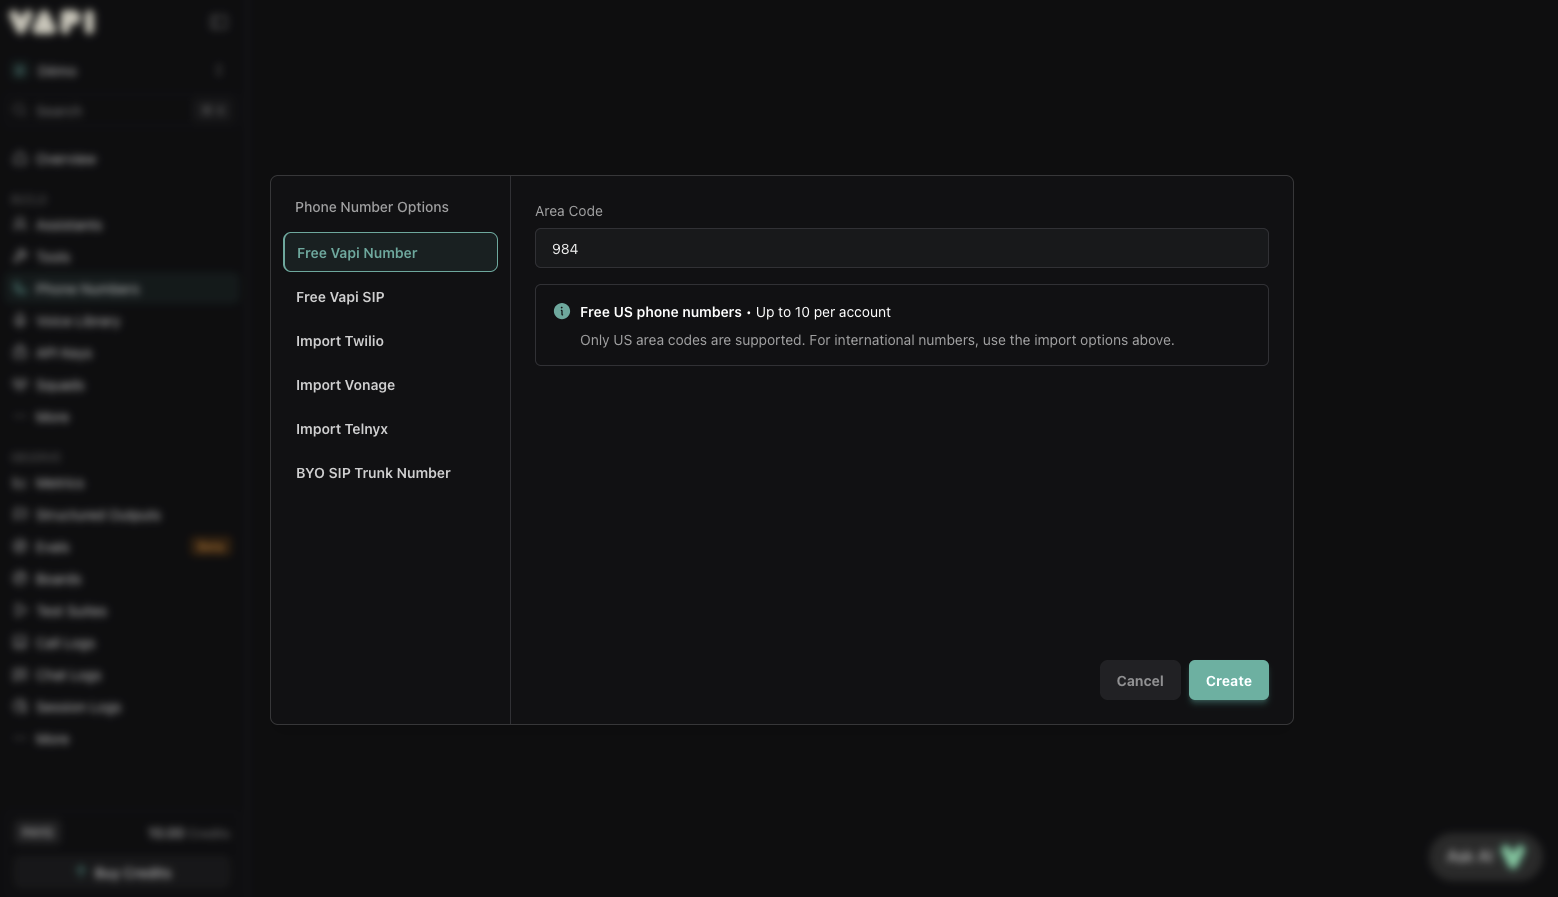Click the Create button
This screenshot has width=1558, height=897.
pos(1228,680)
